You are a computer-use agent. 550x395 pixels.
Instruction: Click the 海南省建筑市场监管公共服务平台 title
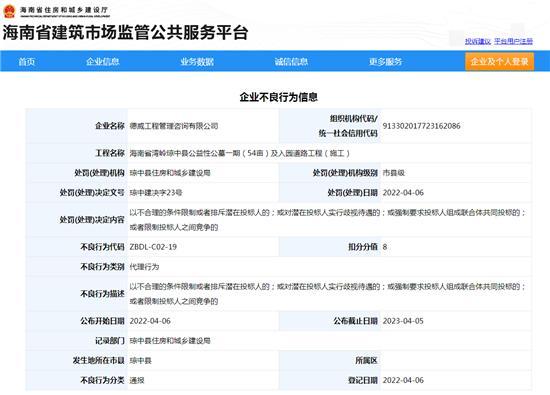coord(126,33)
